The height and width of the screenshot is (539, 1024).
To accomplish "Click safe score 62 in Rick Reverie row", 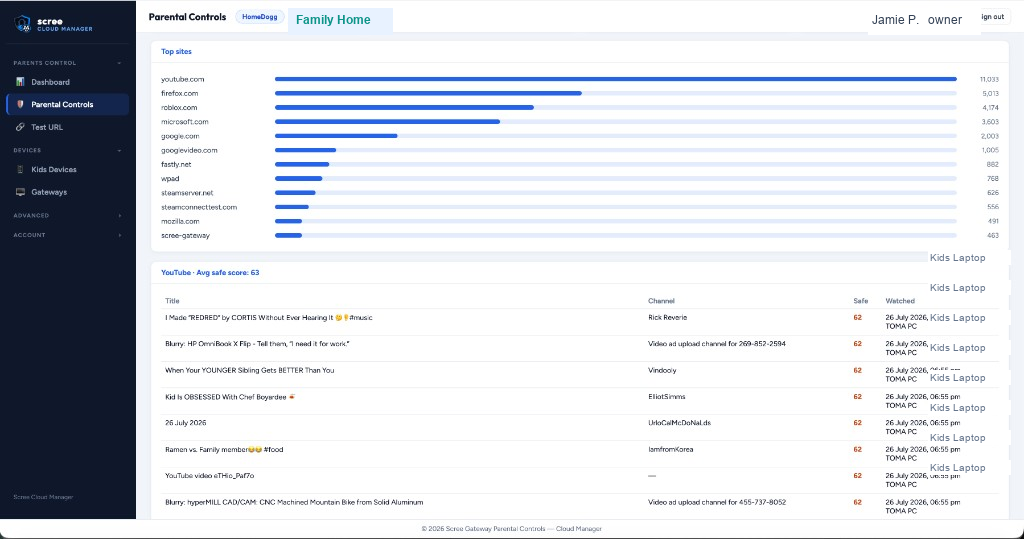I will point(857,318).
